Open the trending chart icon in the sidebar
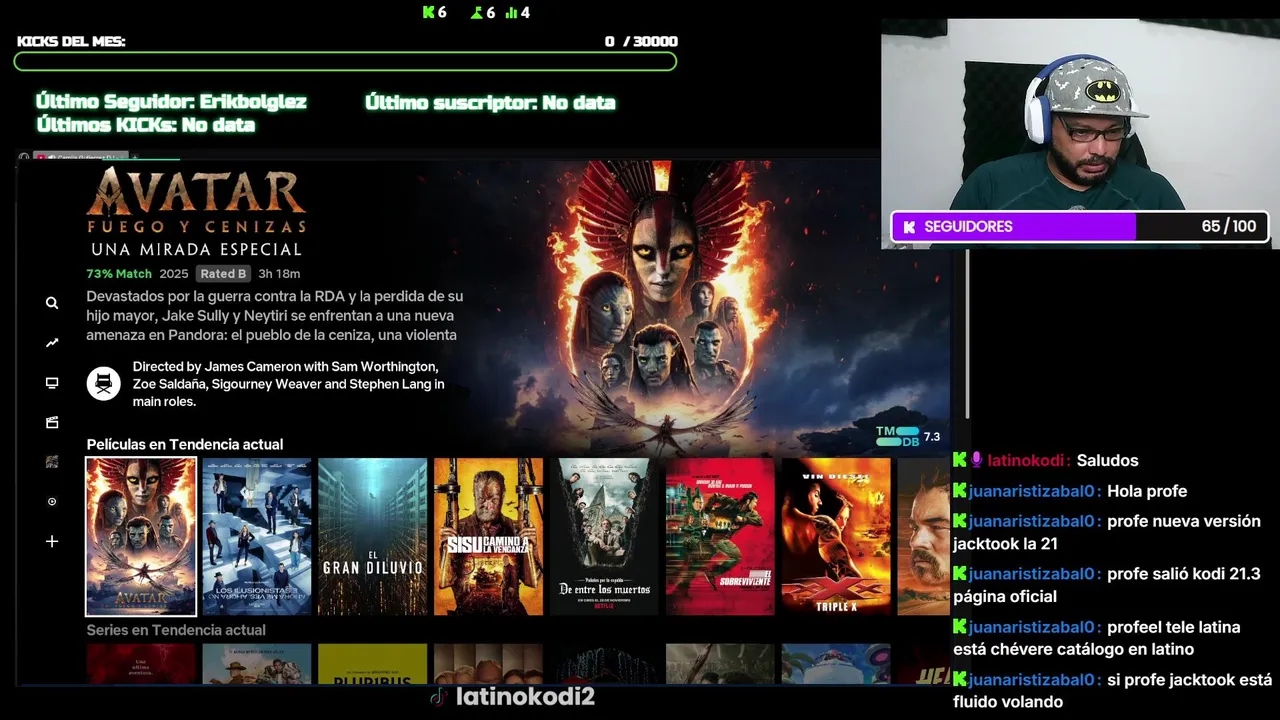Screen dimensions: 1280x720 pyautogui.click(x=52, y=343)
